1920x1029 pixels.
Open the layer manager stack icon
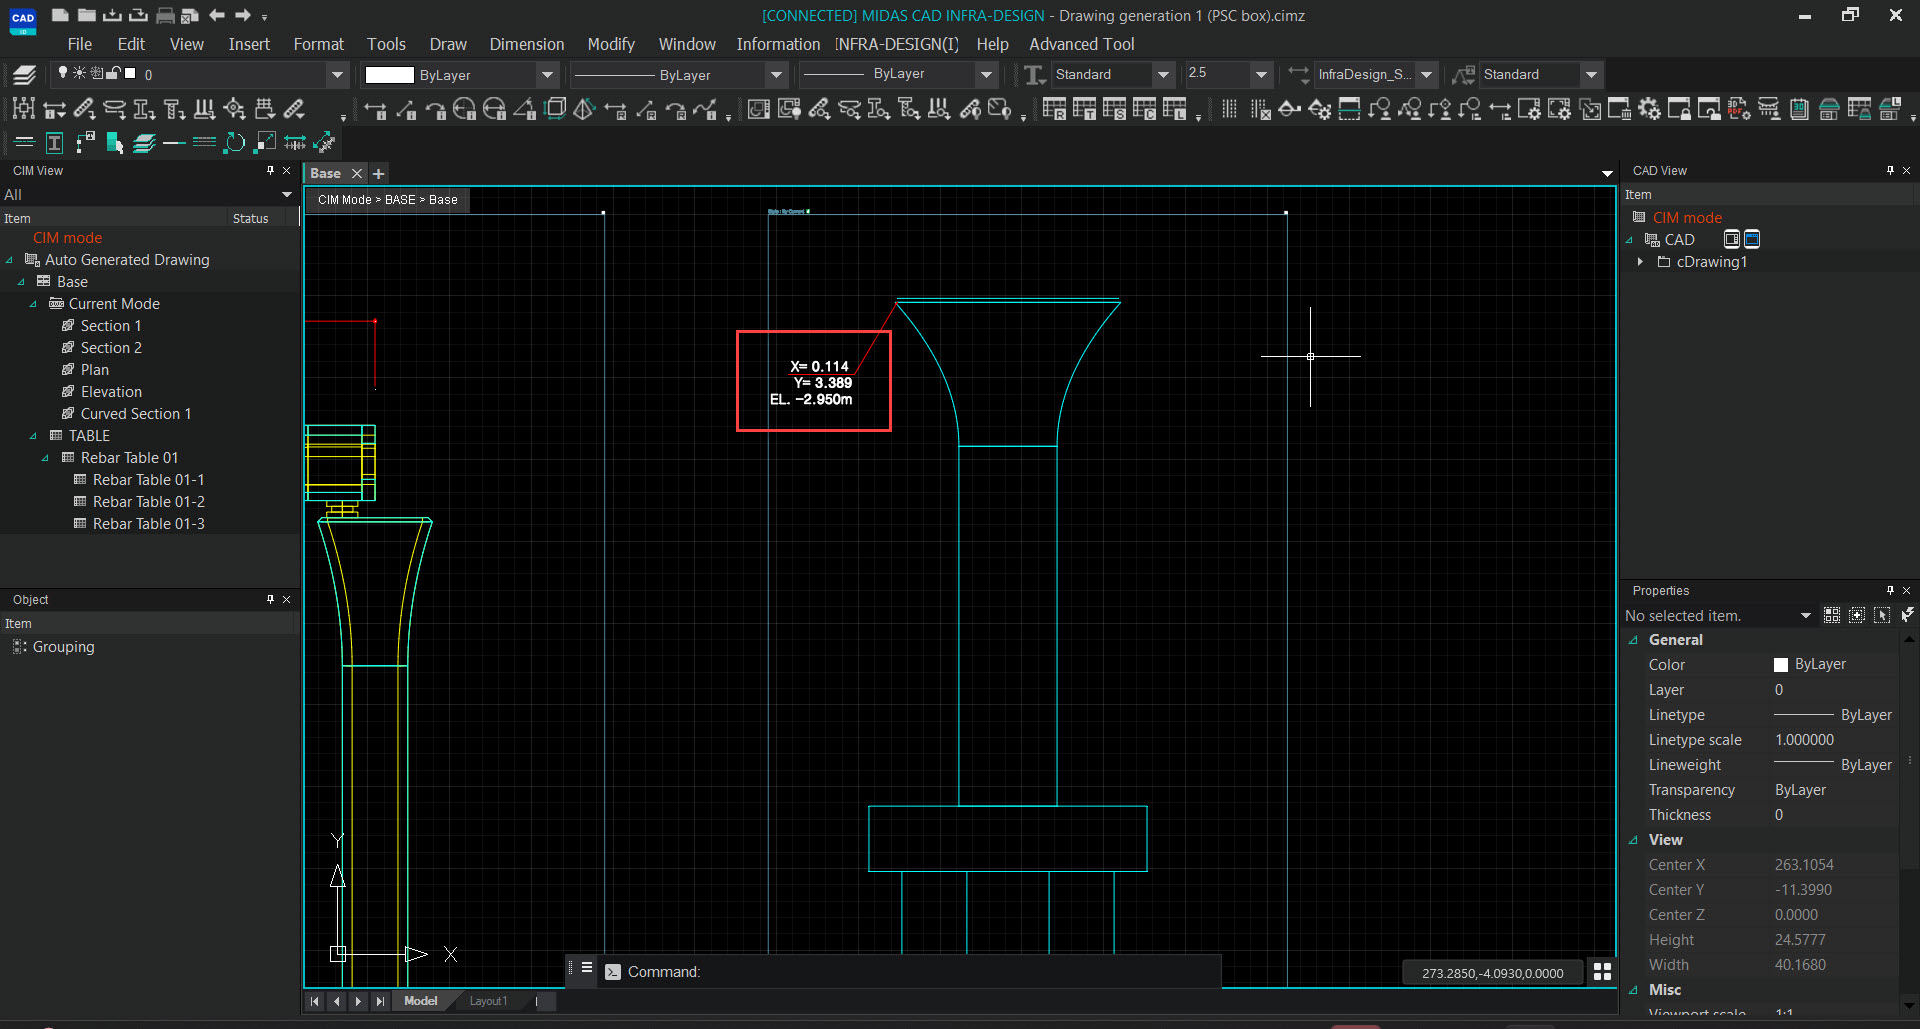(24, 75)
